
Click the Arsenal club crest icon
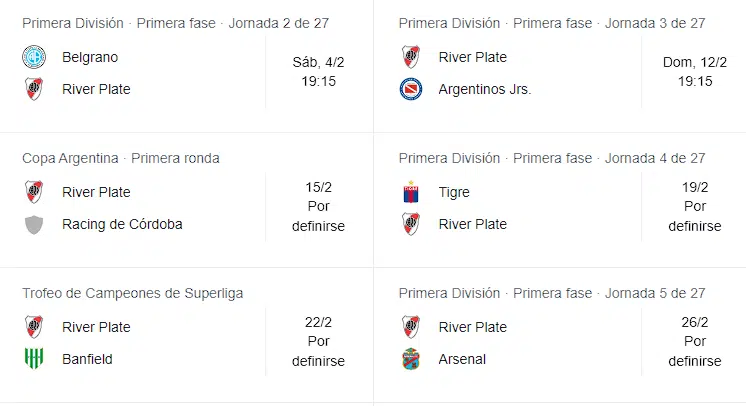click(411, 359)
